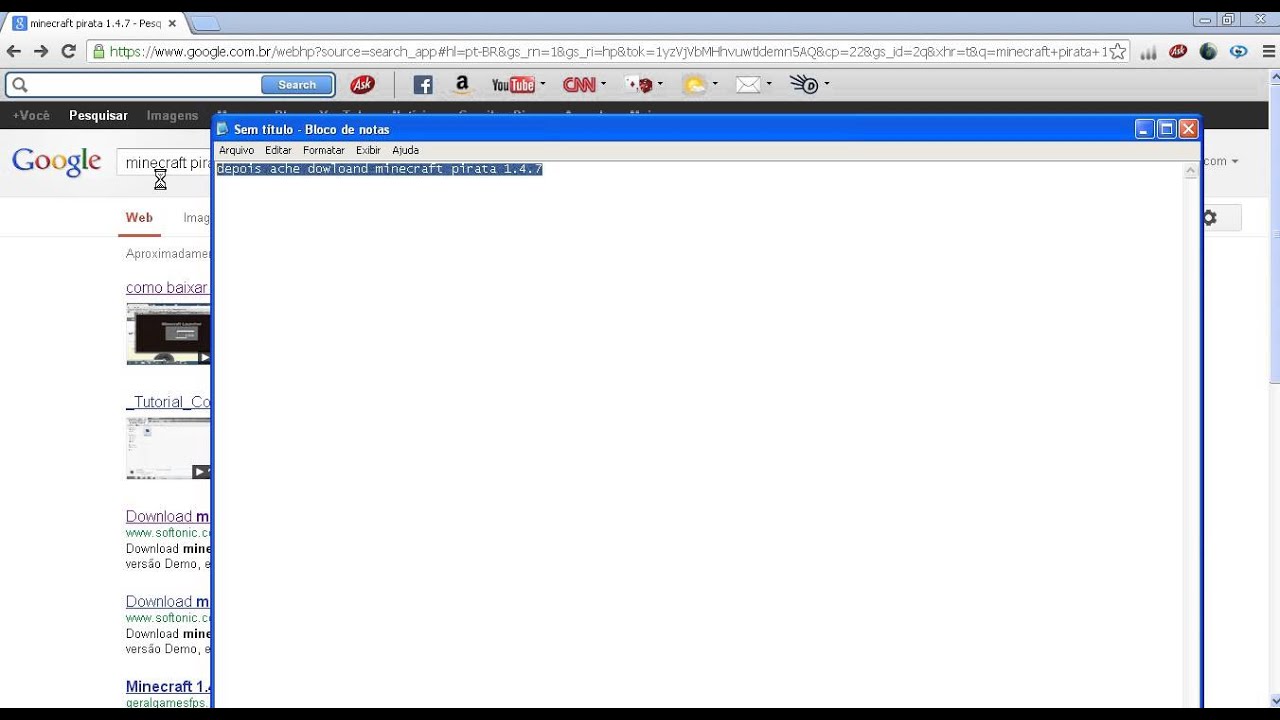Click the Google logo
The width and height of the screenshot is (1280, 720).
click(x=56, y=161)
